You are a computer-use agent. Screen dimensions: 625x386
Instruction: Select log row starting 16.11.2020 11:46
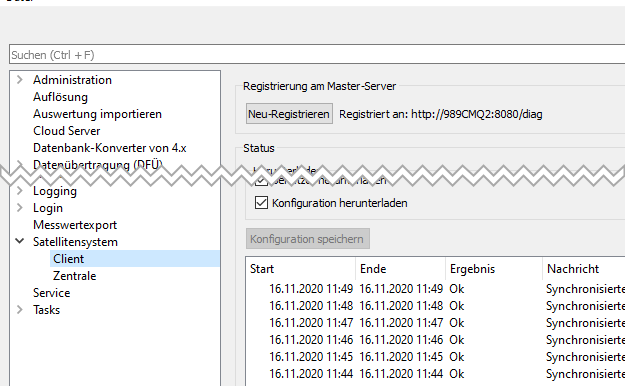point(436,340)
